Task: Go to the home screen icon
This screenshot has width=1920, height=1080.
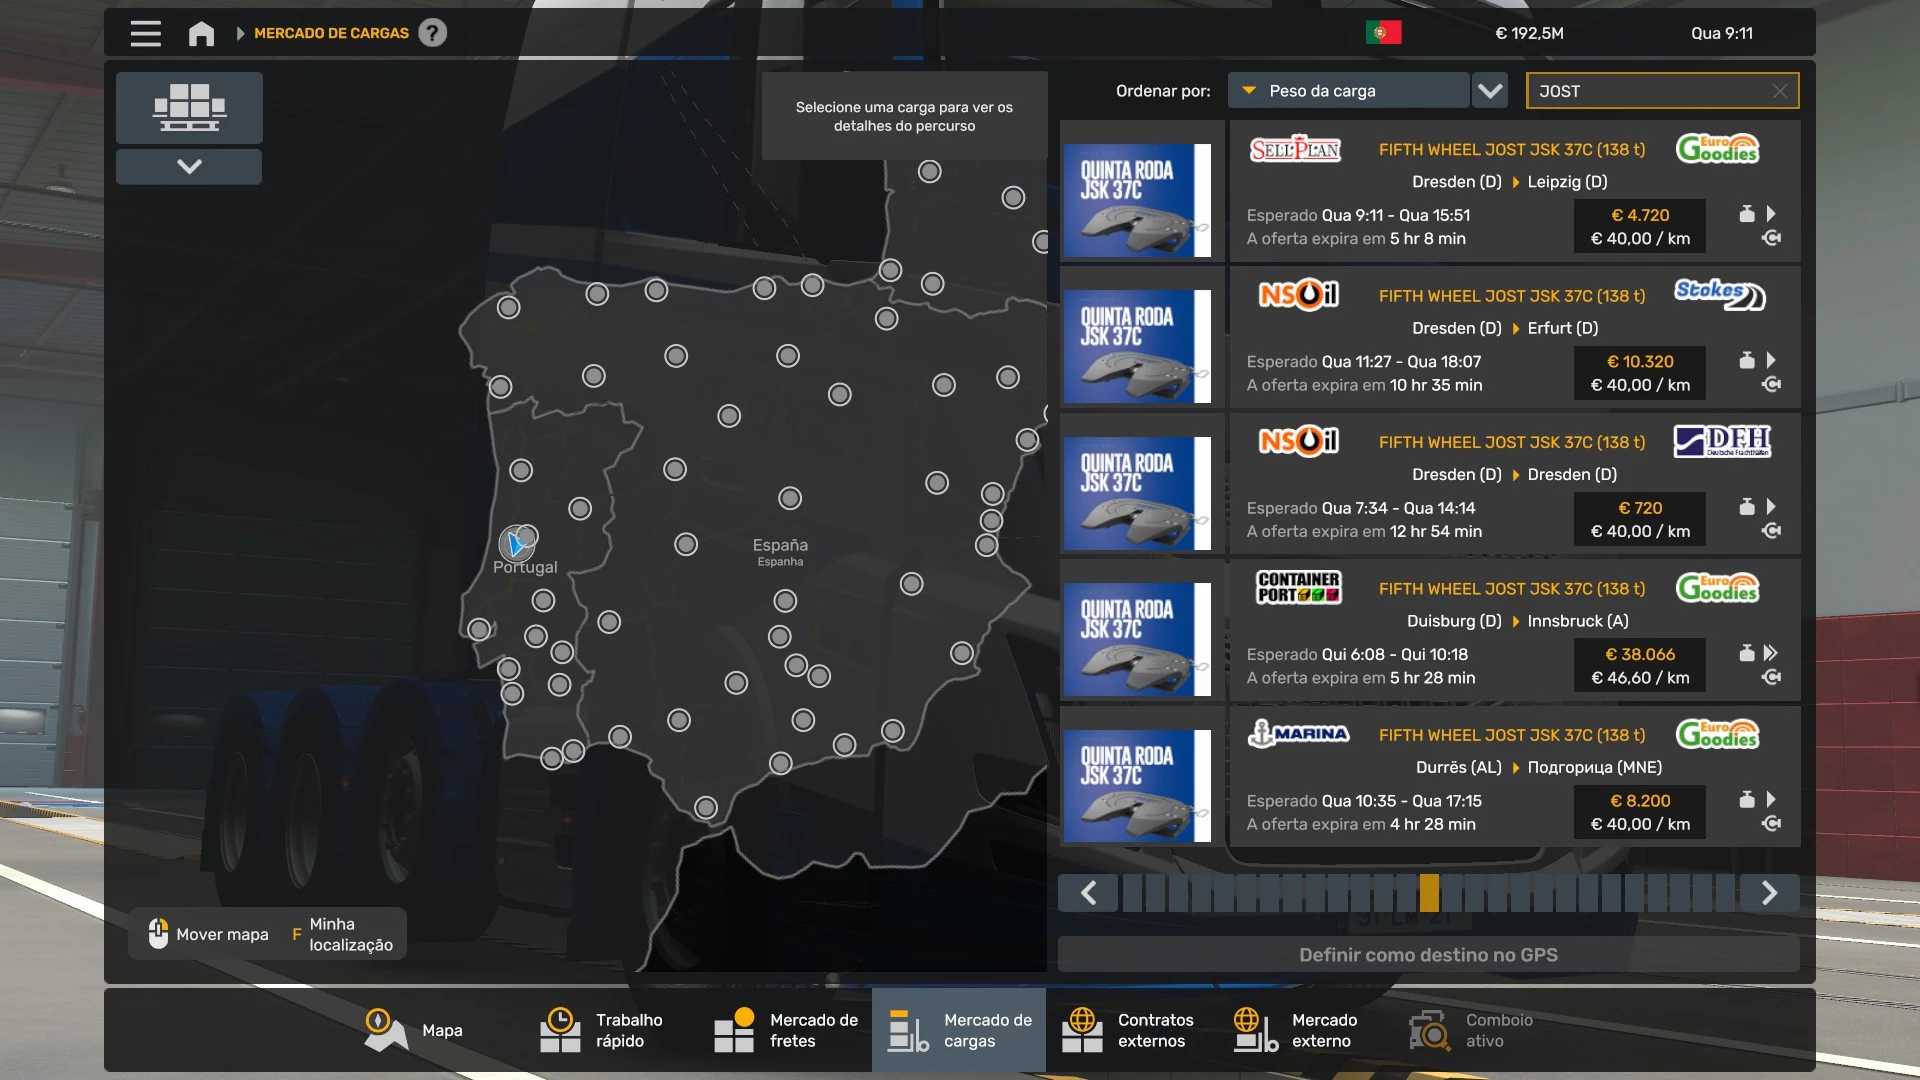Action: [x=201, y=33]
